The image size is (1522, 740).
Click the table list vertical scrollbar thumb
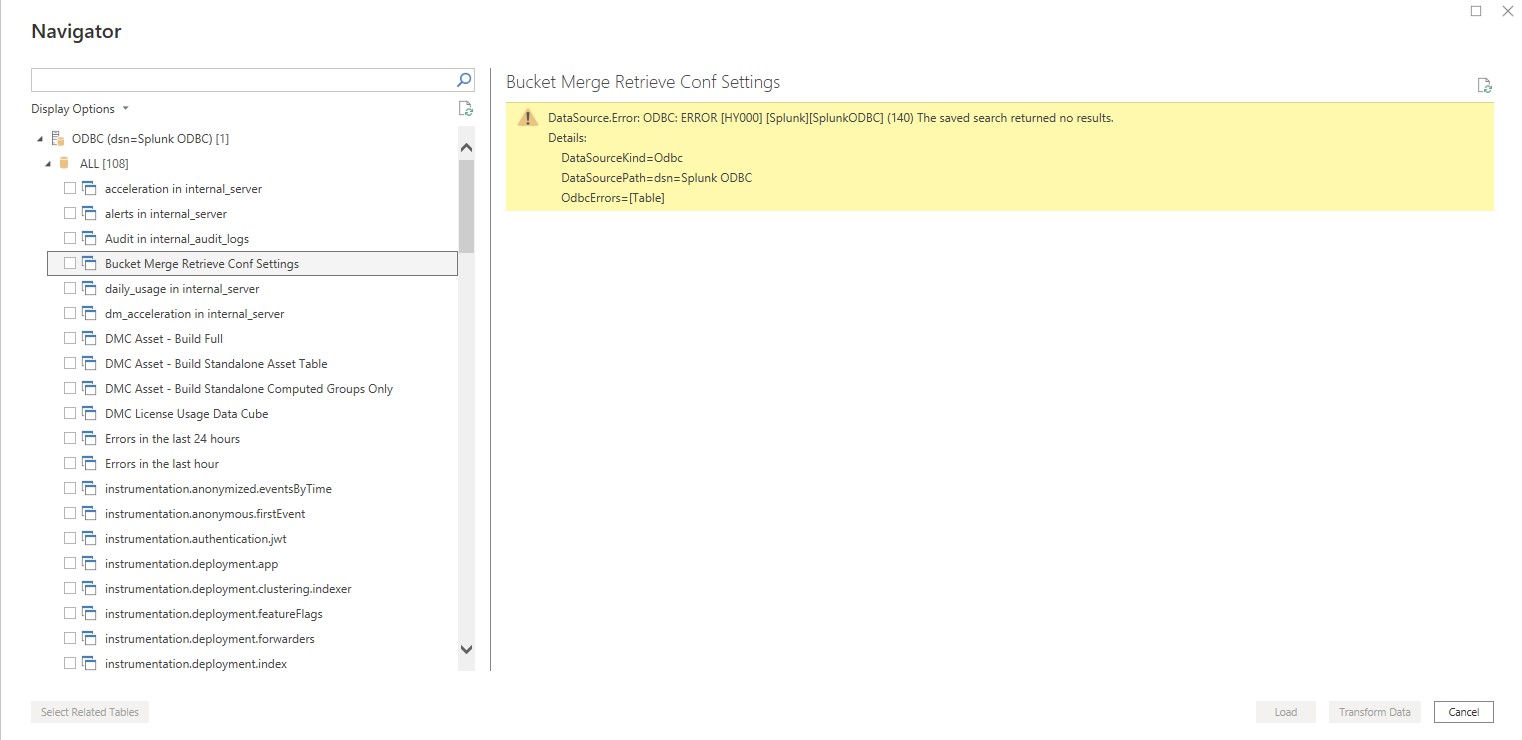pyautogui.click(x=466, y=205)
